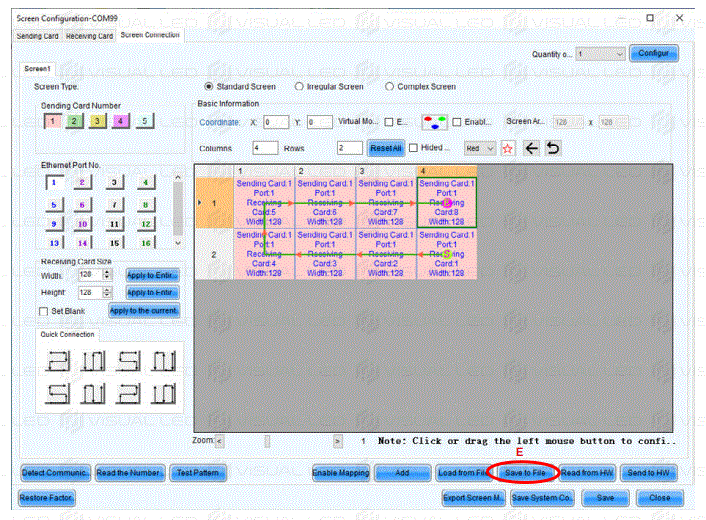Image resolution: width=706 pixels, height=520 pixels.
Task: Select Complex Screen radio button
Action: [389, 86]
